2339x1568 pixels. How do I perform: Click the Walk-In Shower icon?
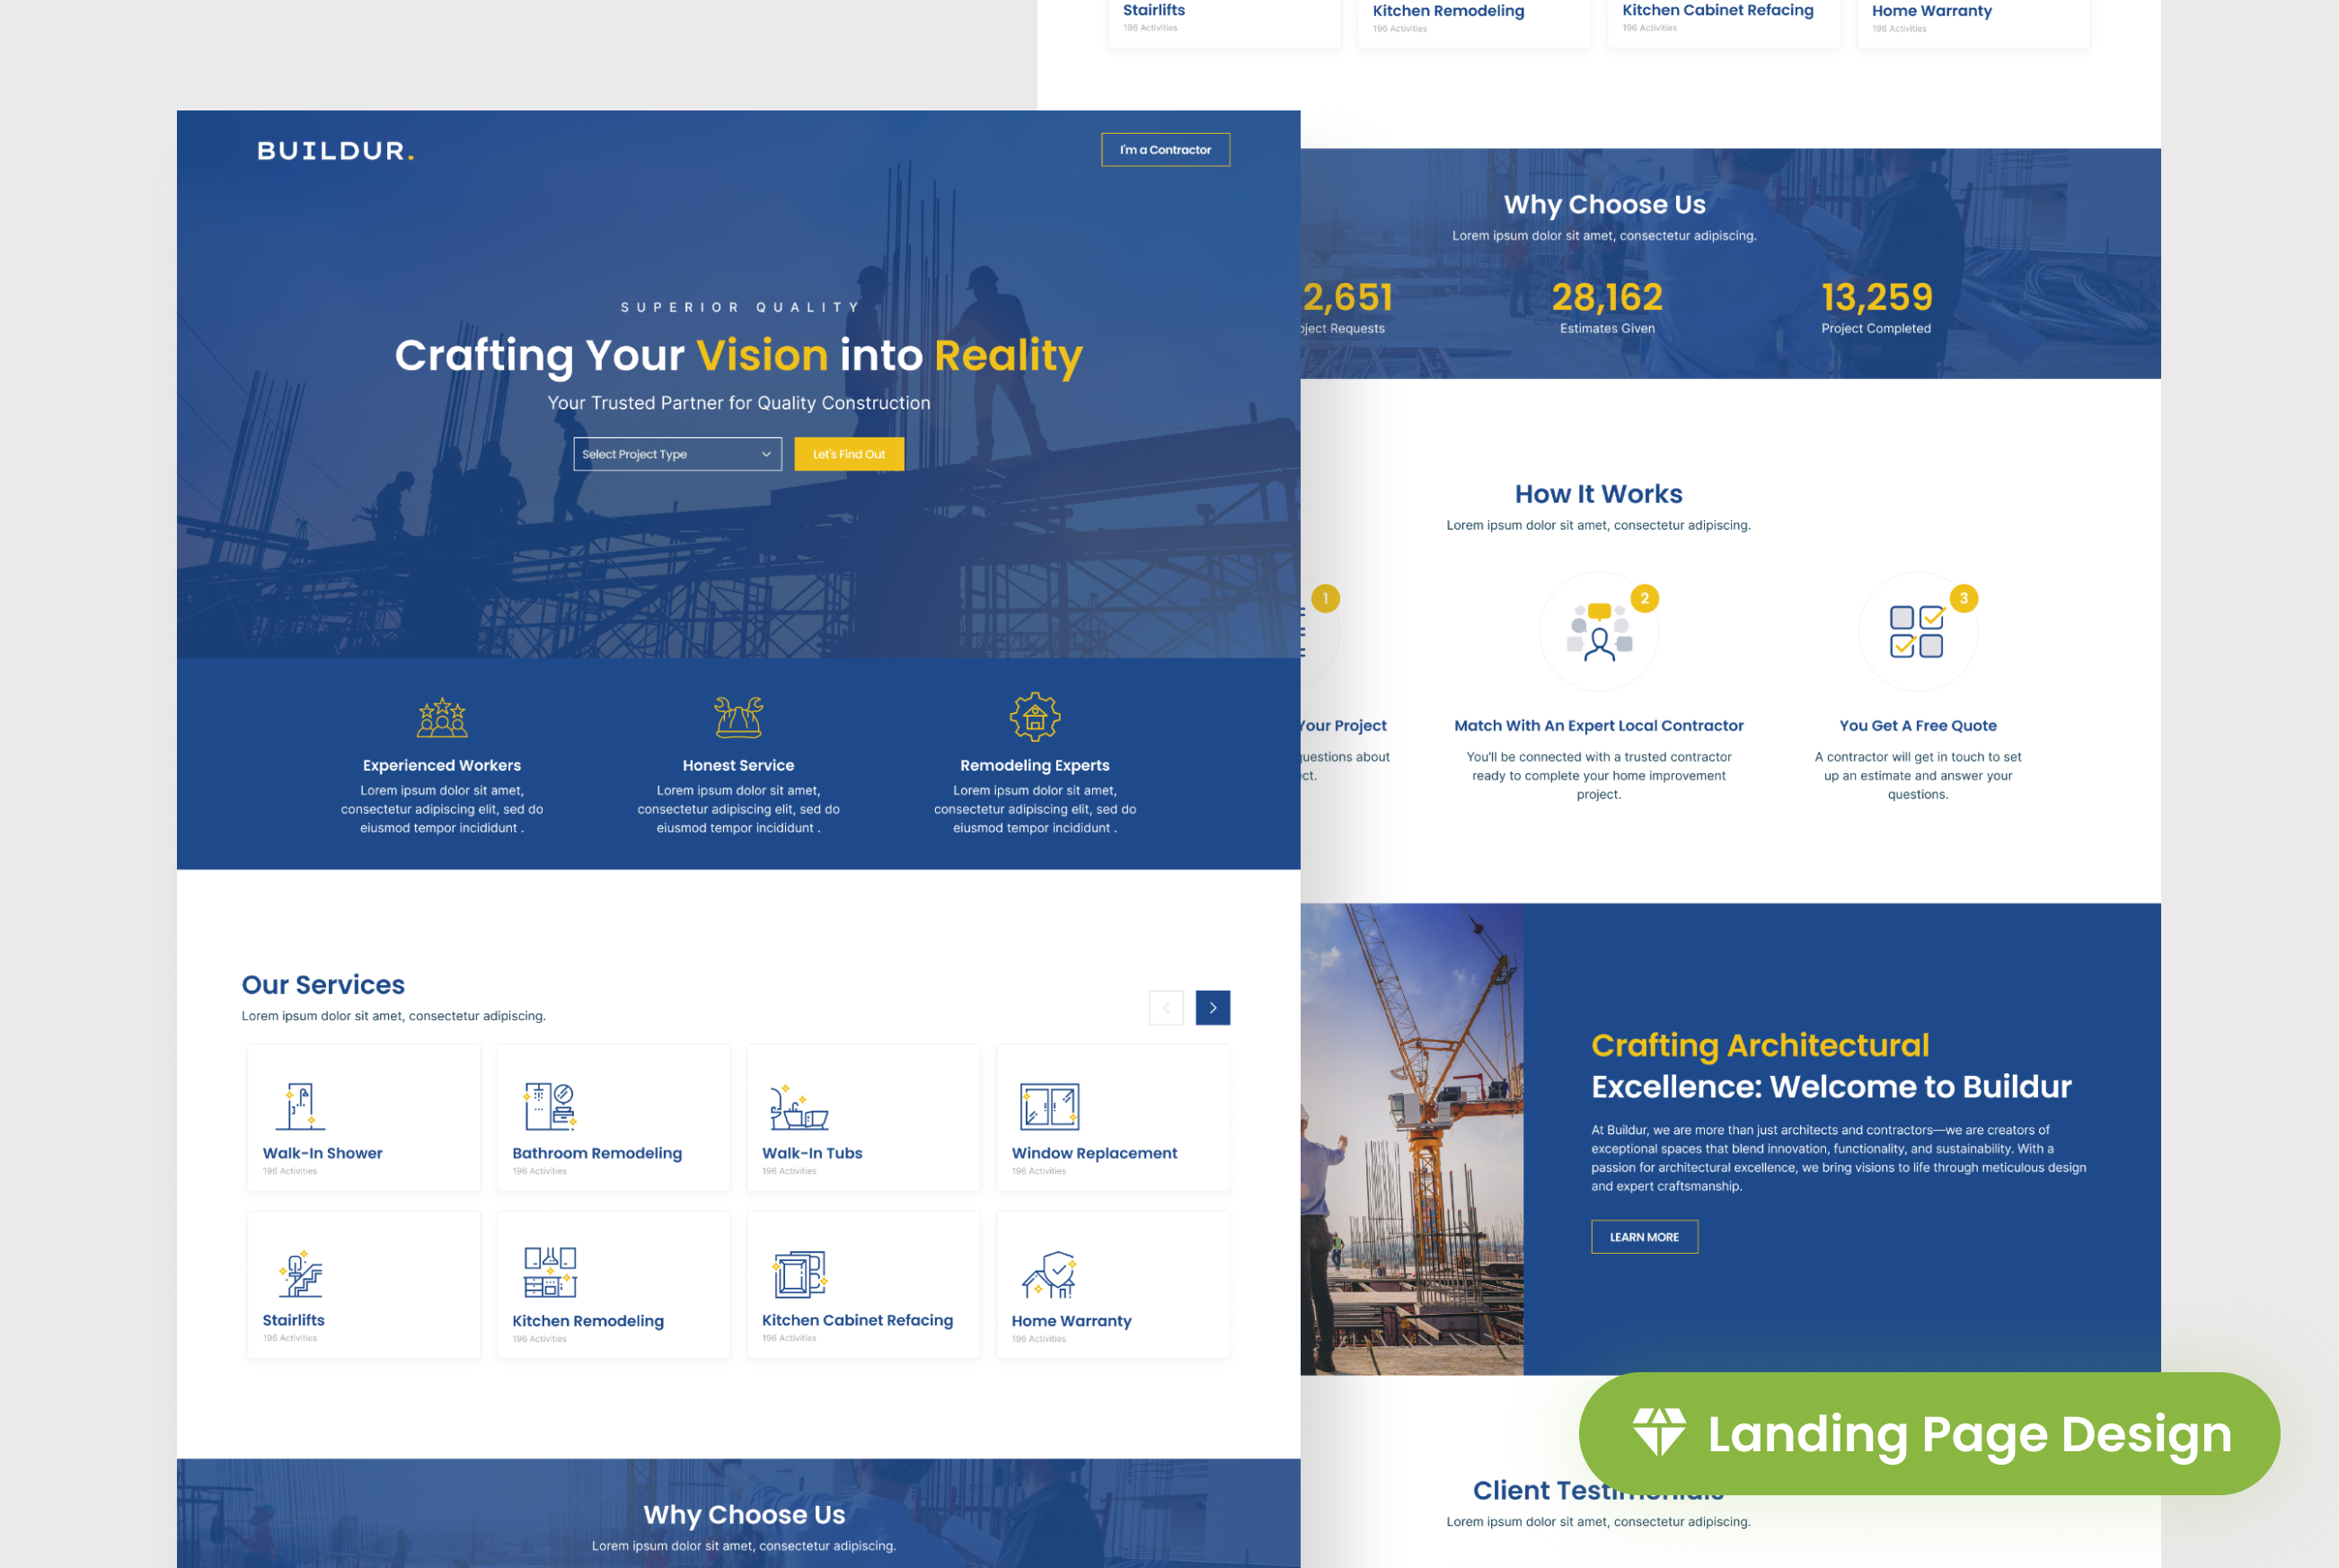[x=300, y=1106]
